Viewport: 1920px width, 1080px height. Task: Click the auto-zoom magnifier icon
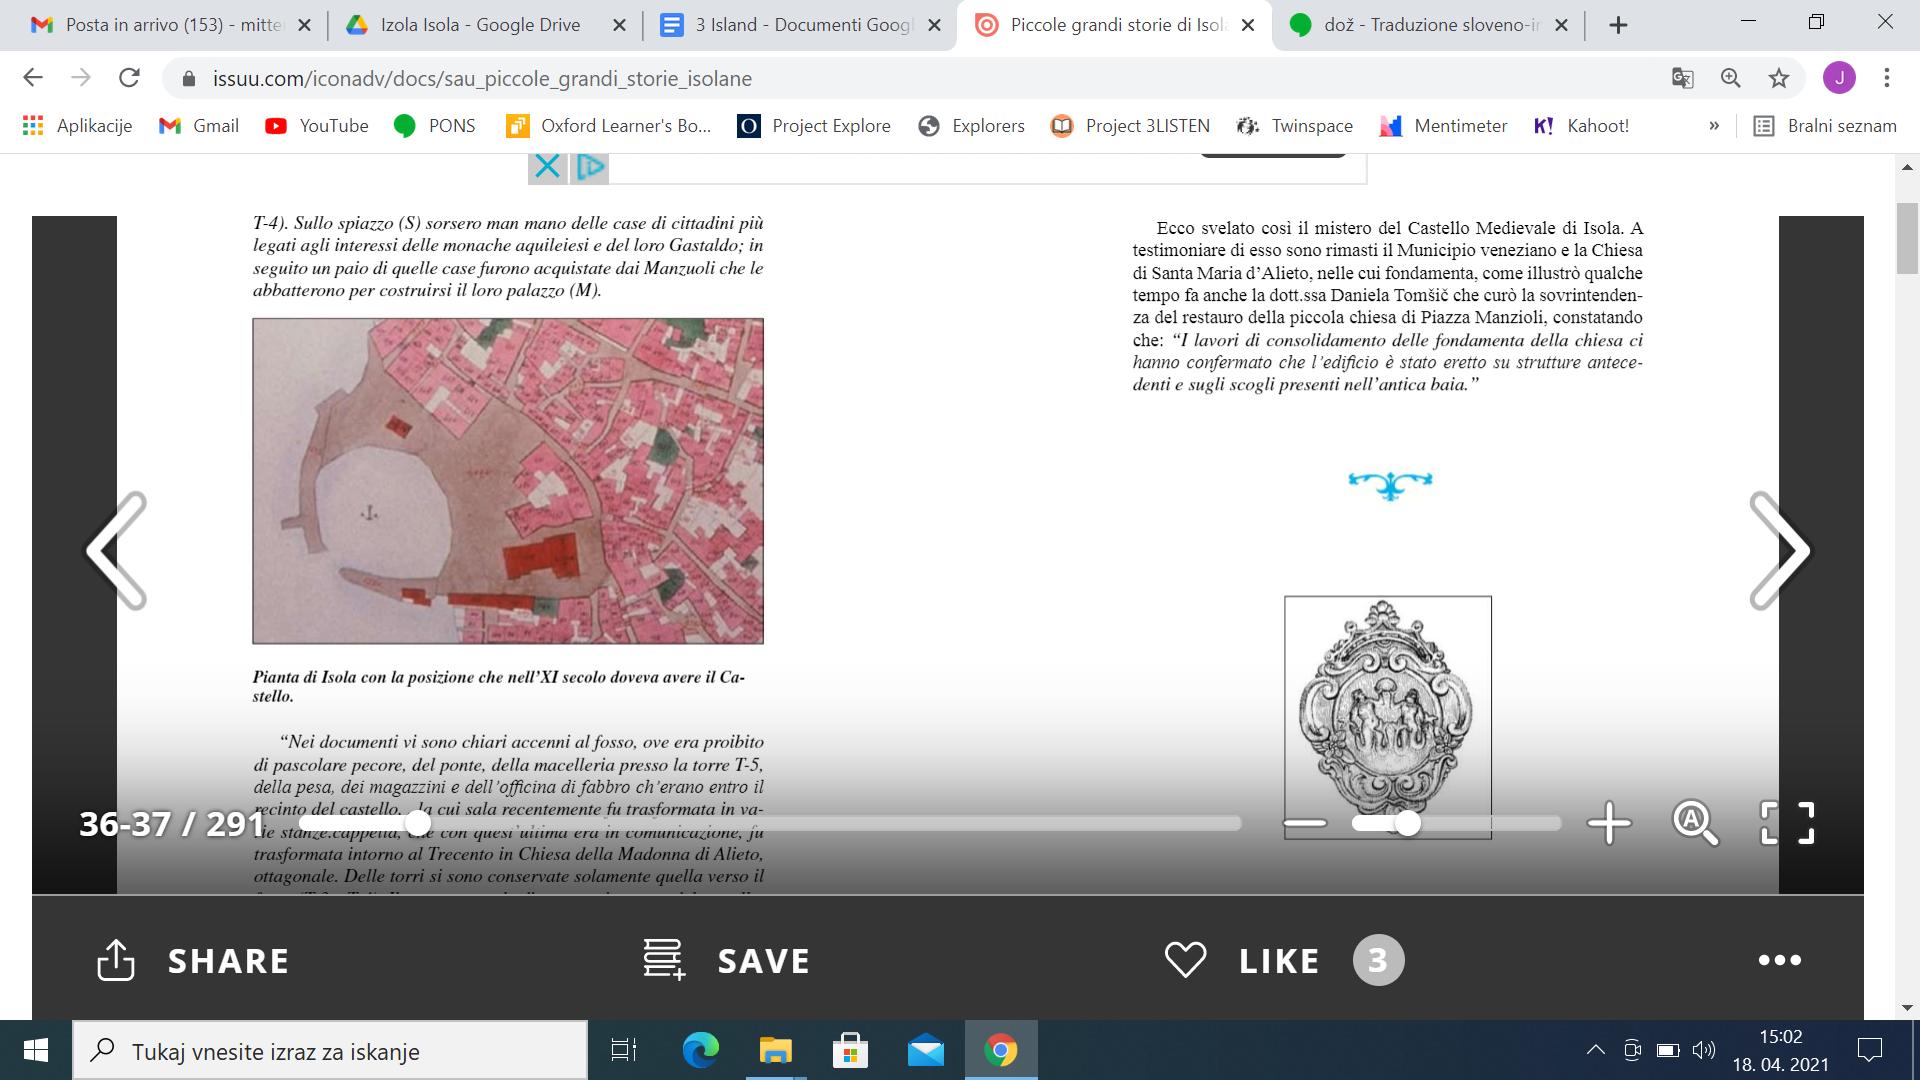coord(1695,823)
